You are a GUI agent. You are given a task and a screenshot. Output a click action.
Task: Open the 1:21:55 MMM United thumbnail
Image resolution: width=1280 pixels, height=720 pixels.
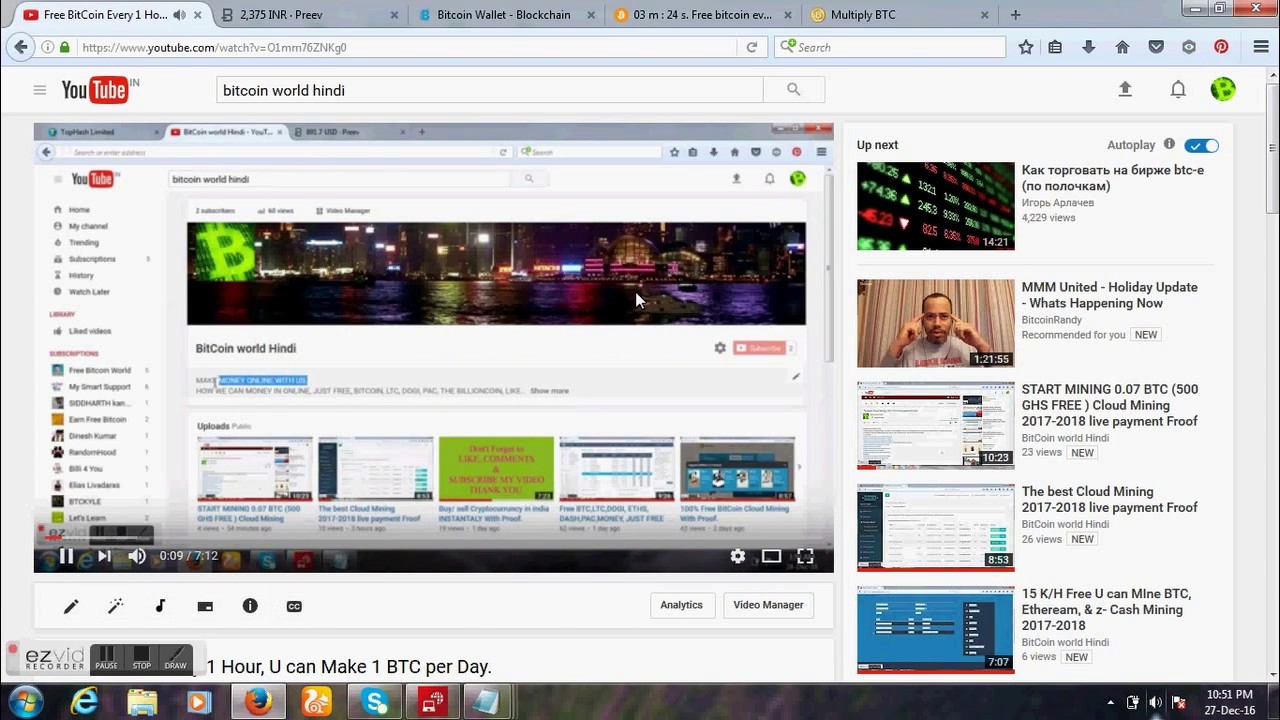(935, 323)
